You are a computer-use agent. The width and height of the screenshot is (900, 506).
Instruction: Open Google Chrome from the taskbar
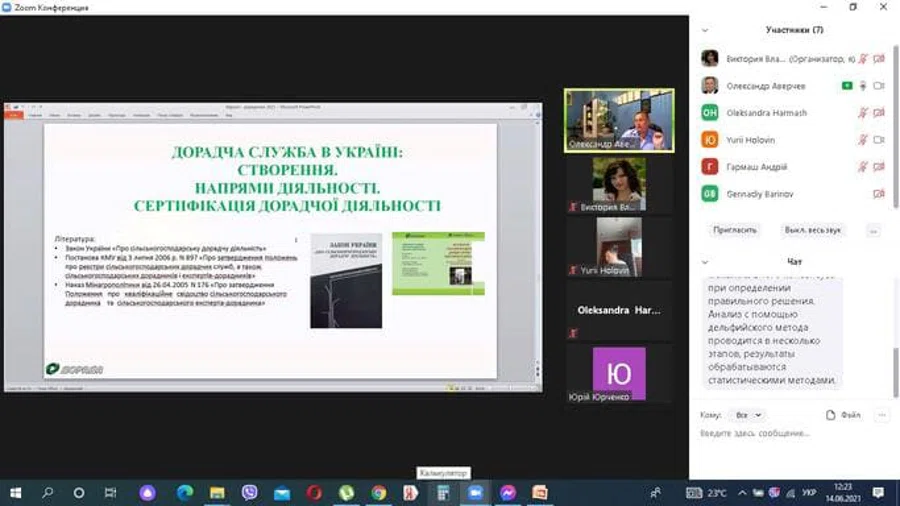378,493
